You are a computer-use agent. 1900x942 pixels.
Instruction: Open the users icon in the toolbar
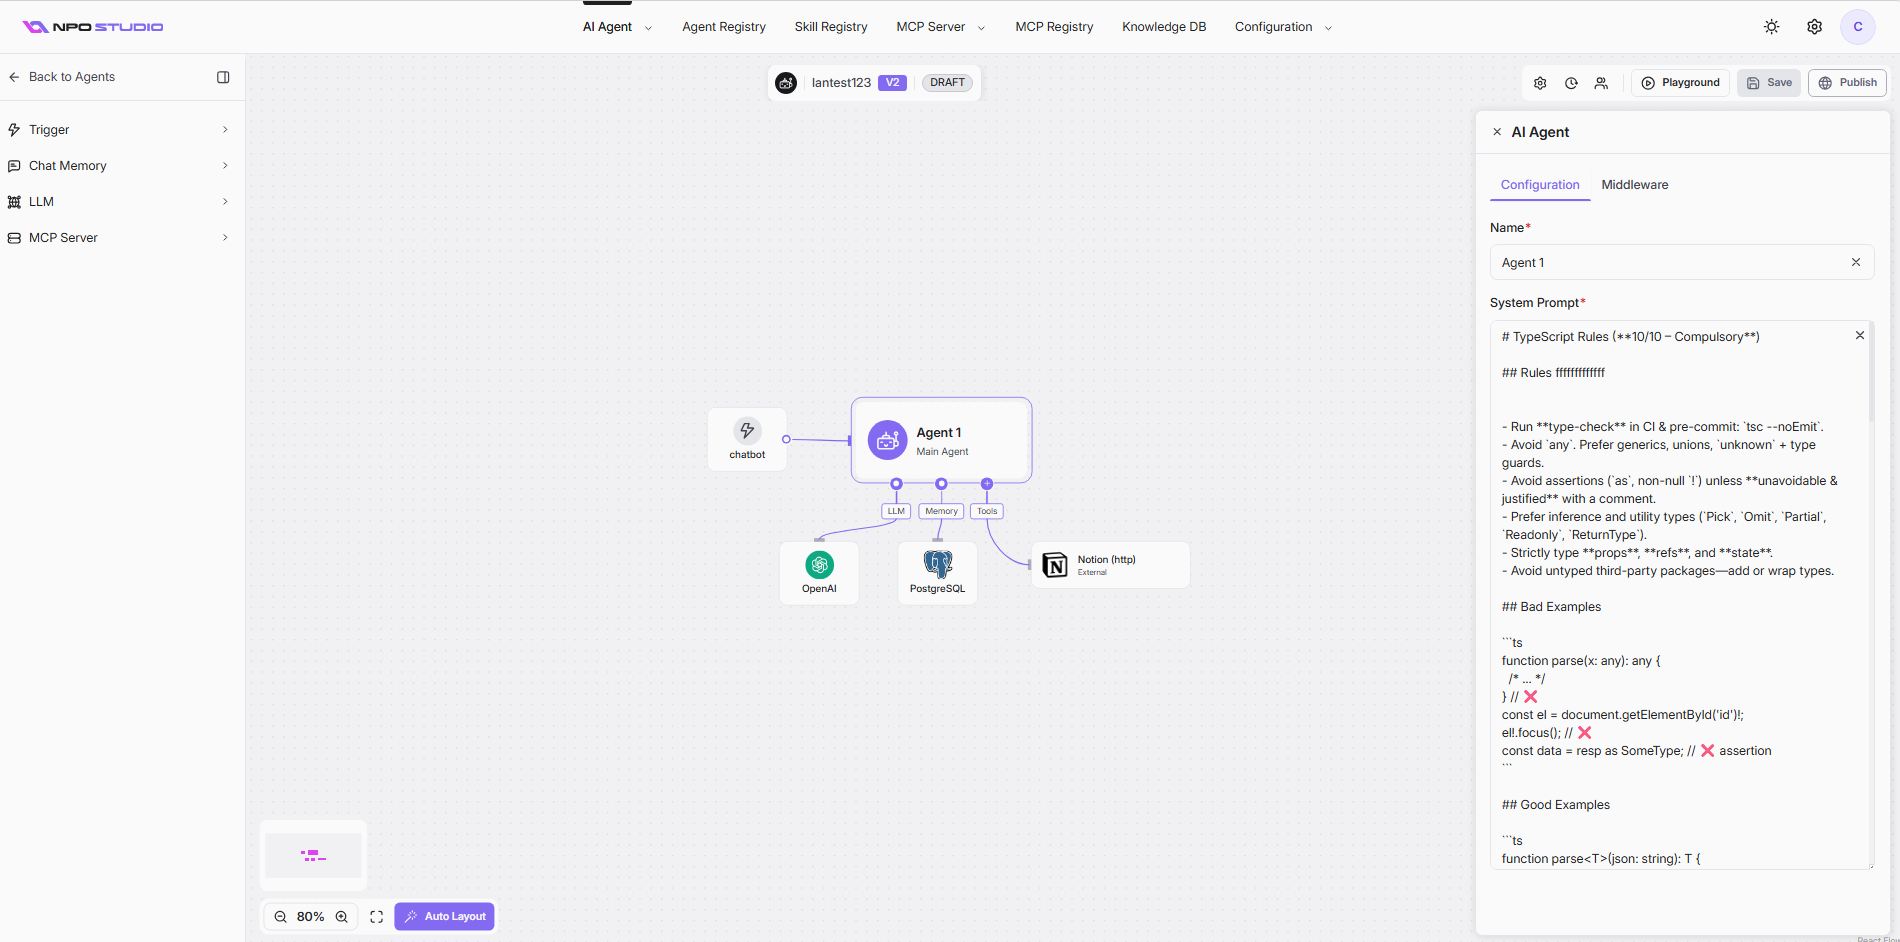coord(1601,83)
